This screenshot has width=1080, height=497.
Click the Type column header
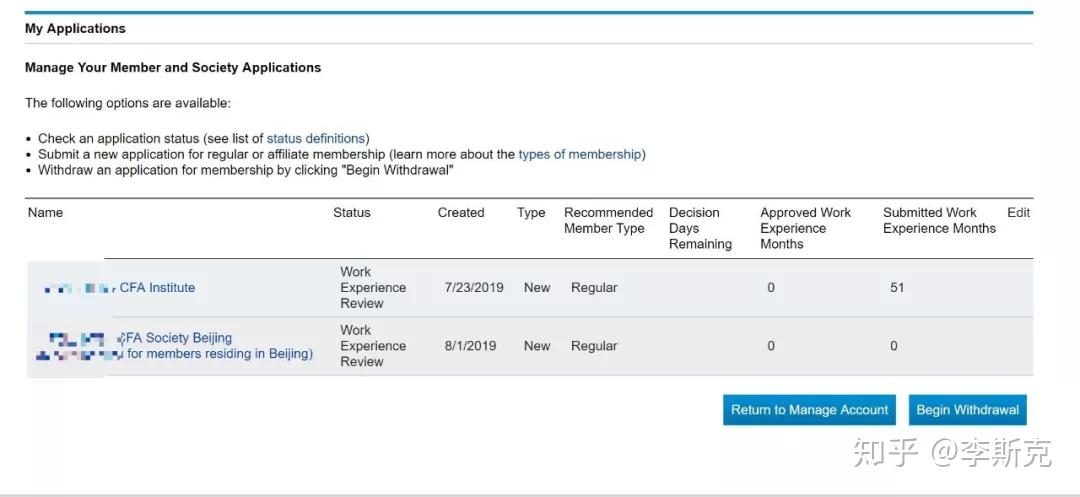point(531,213)
